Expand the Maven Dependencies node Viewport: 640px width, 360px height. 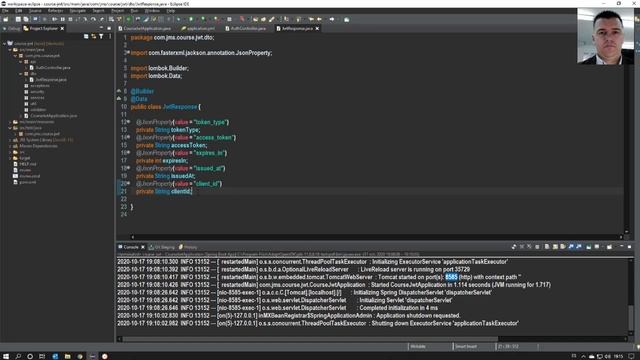[x=10, y=146]
